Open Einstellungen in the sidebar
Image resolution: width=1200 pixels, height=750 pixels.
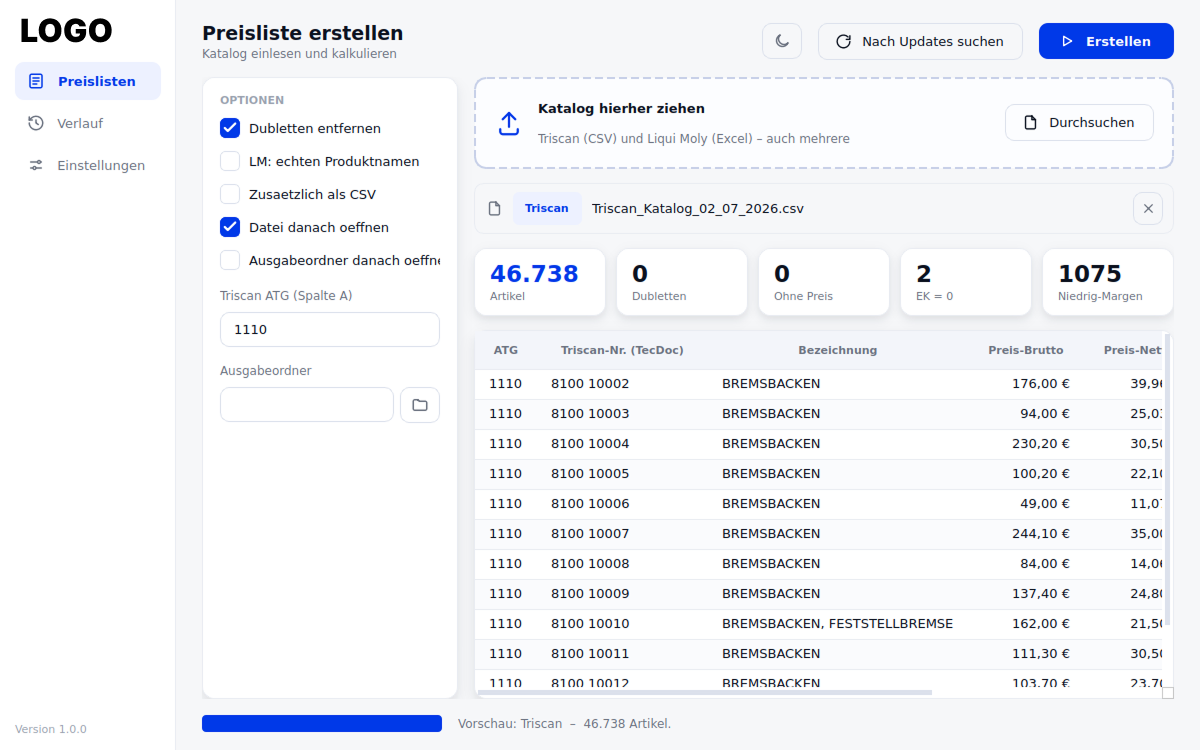[88, 165]
